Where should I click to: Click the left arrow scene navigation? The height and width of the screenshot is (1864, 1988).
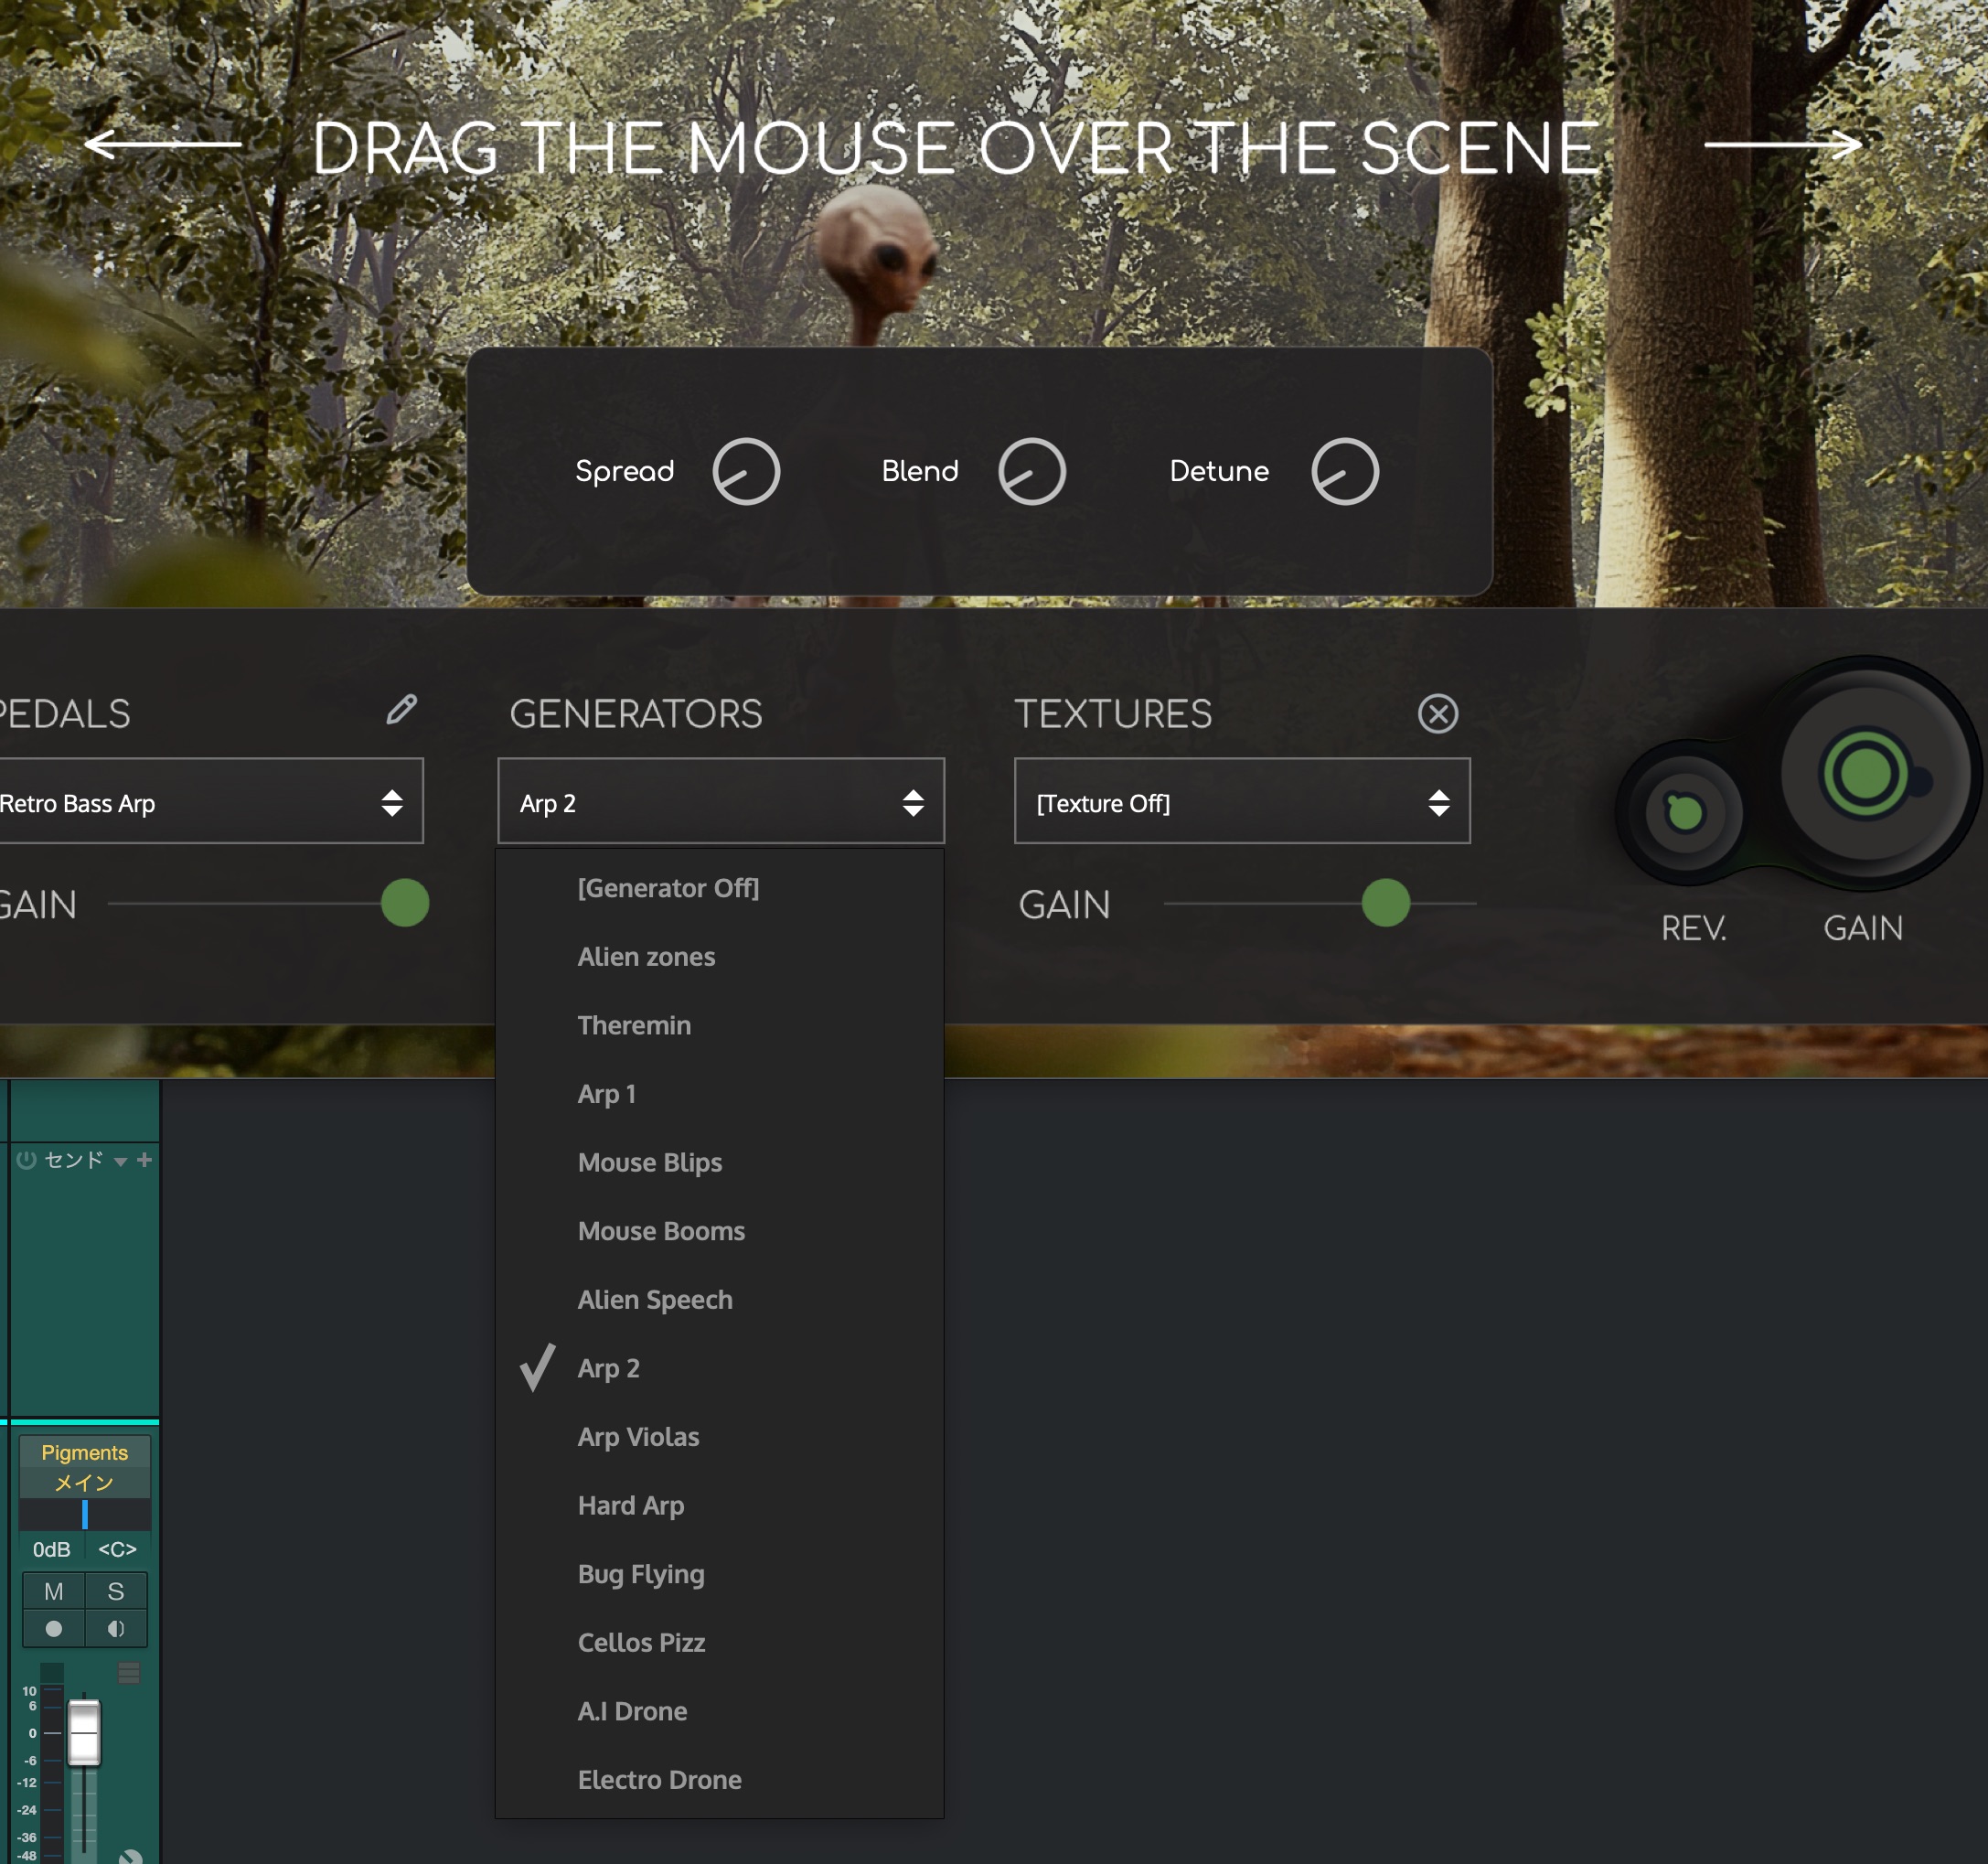coord(162,144)
